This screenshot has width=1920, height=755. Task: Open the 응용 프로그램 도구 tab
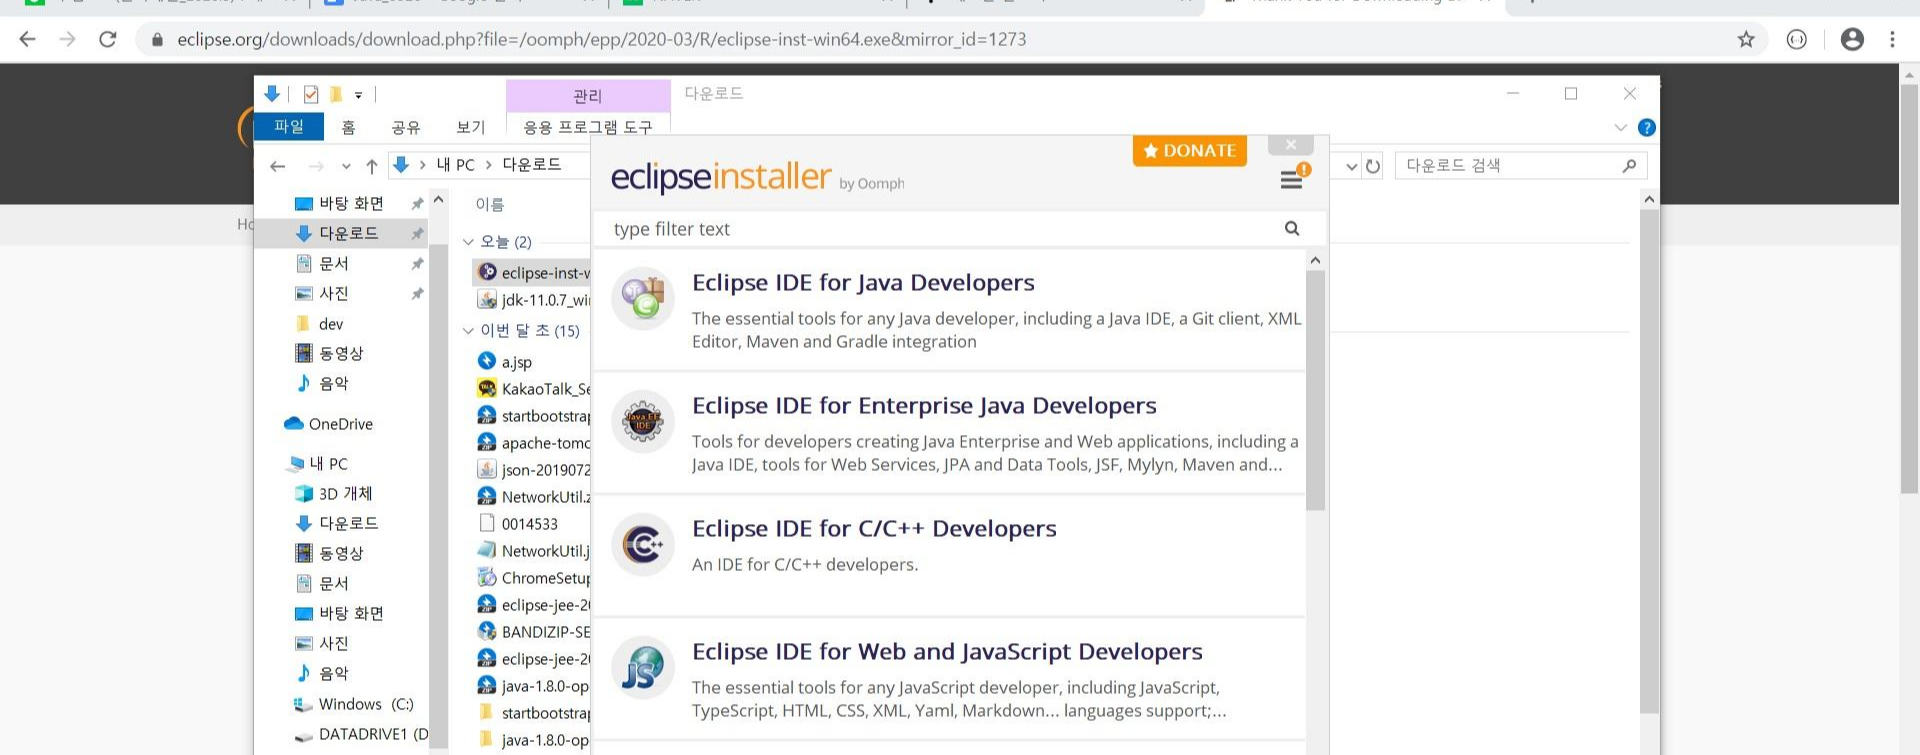(x=588, y=127)
